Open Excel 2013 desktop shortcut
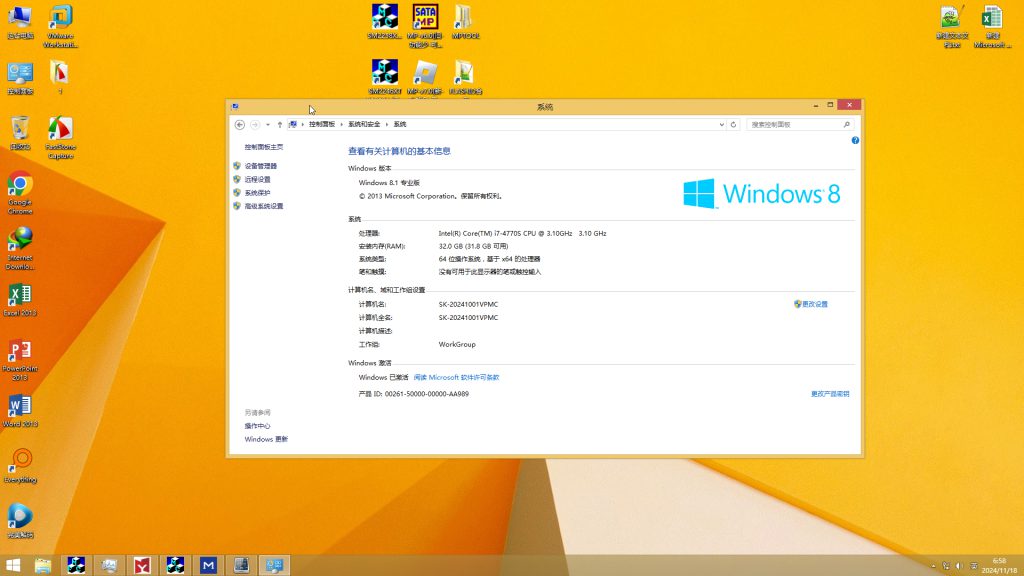1024x576 pixels. (20, 296)
